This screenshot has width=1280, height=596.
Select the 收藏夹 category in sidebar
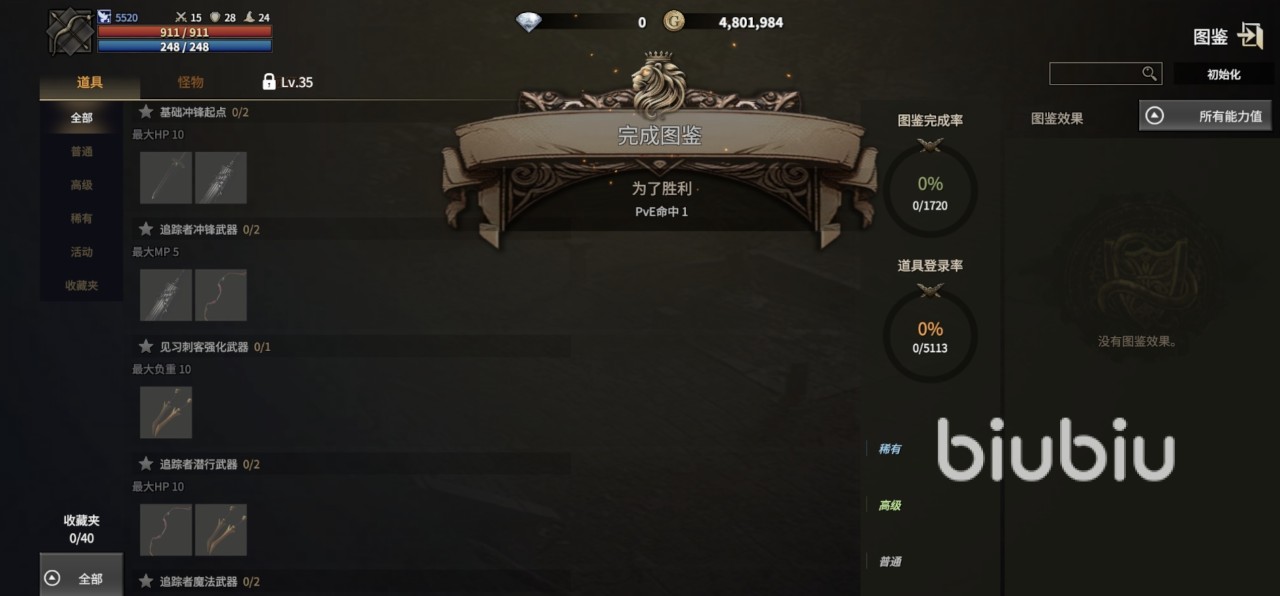81,285
